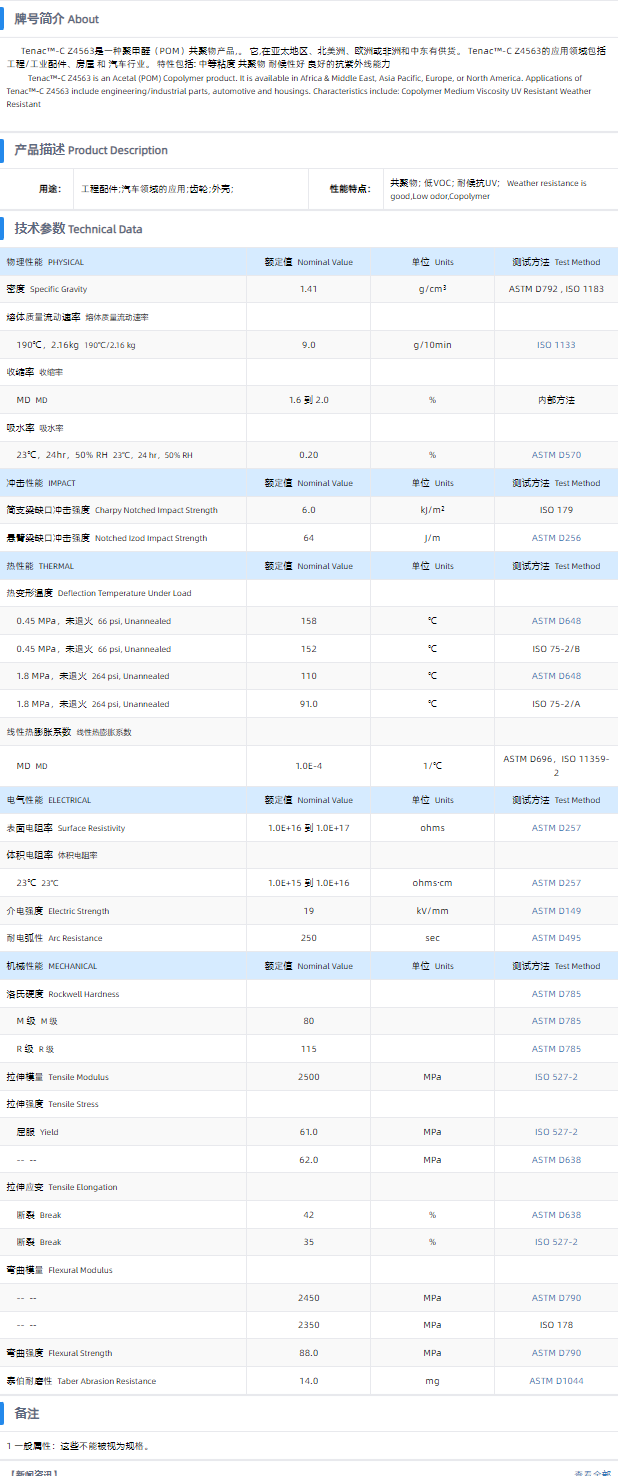618x1476 pixels.
Task: Select the 牌号简介 About section heading
Action: click(x=56, y=19)
